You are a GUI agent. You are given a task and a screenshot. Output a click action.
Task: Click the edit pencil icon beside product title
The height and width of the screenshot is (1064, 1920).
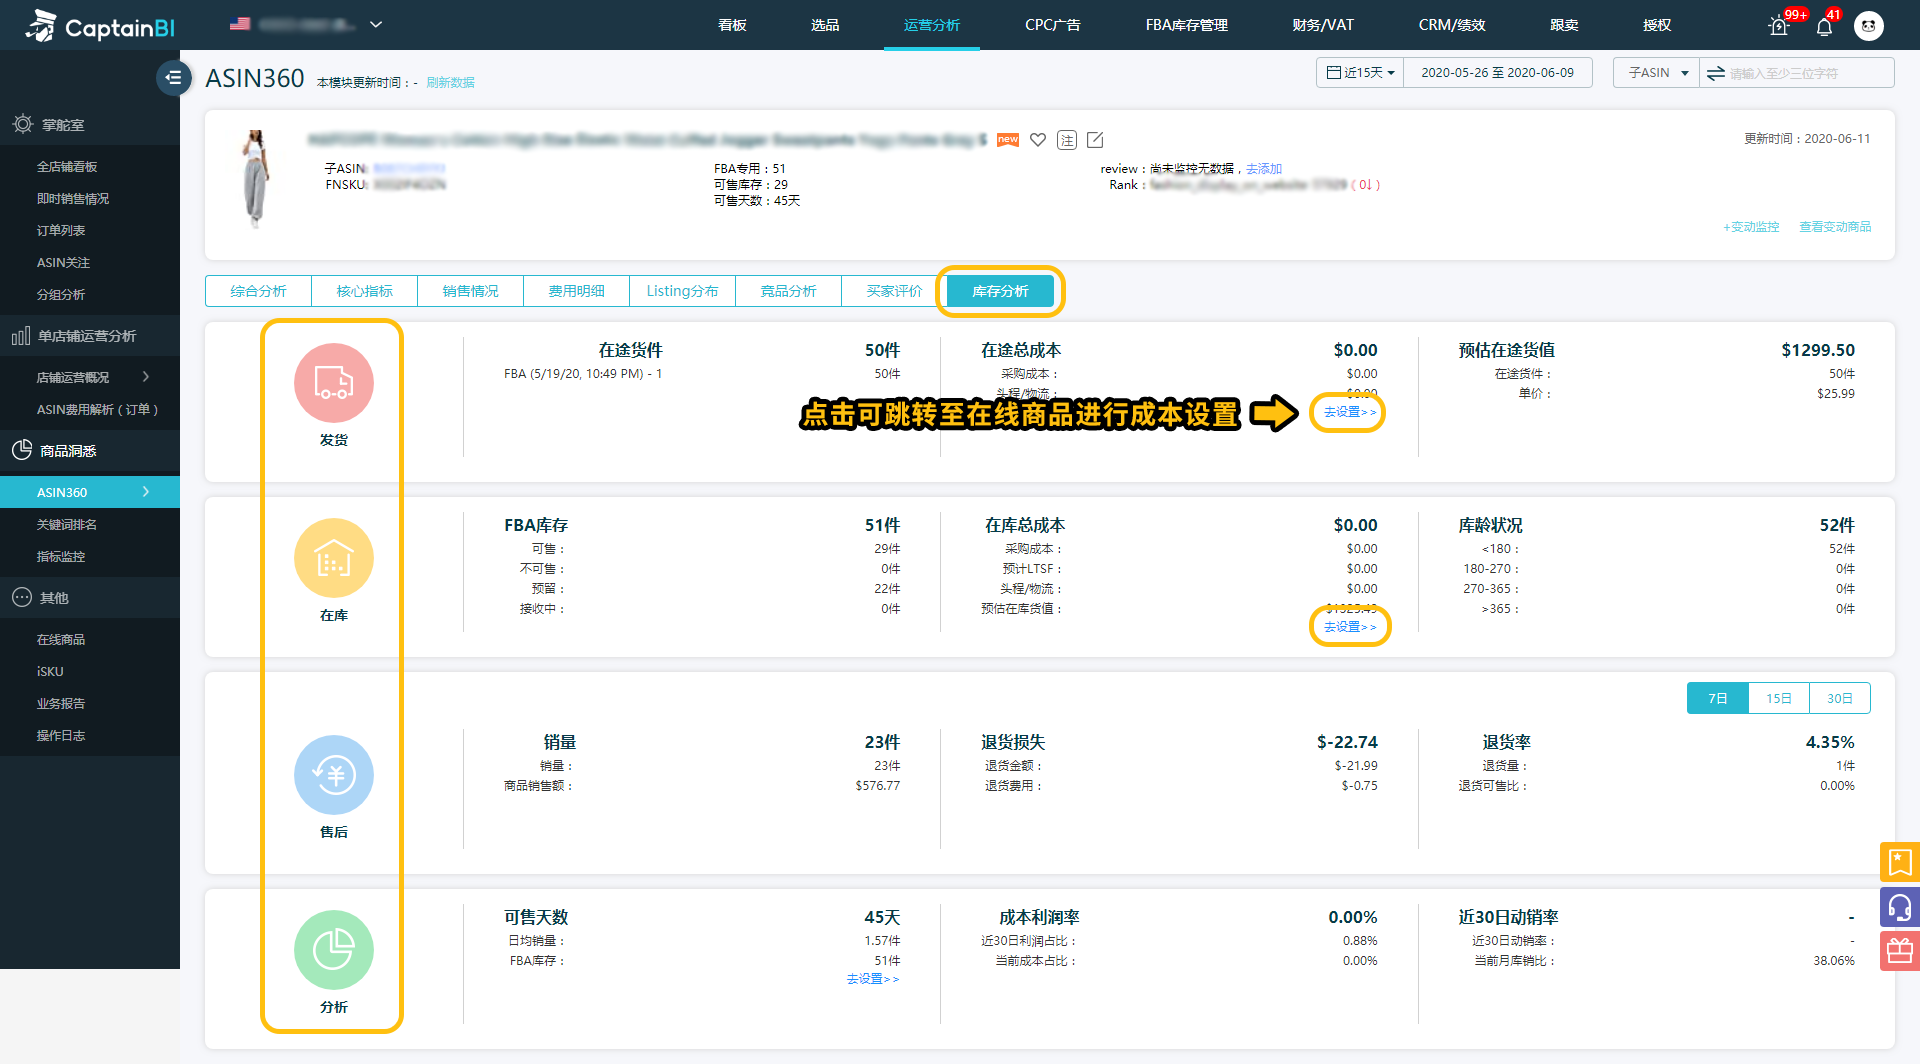pos(1095,140)
